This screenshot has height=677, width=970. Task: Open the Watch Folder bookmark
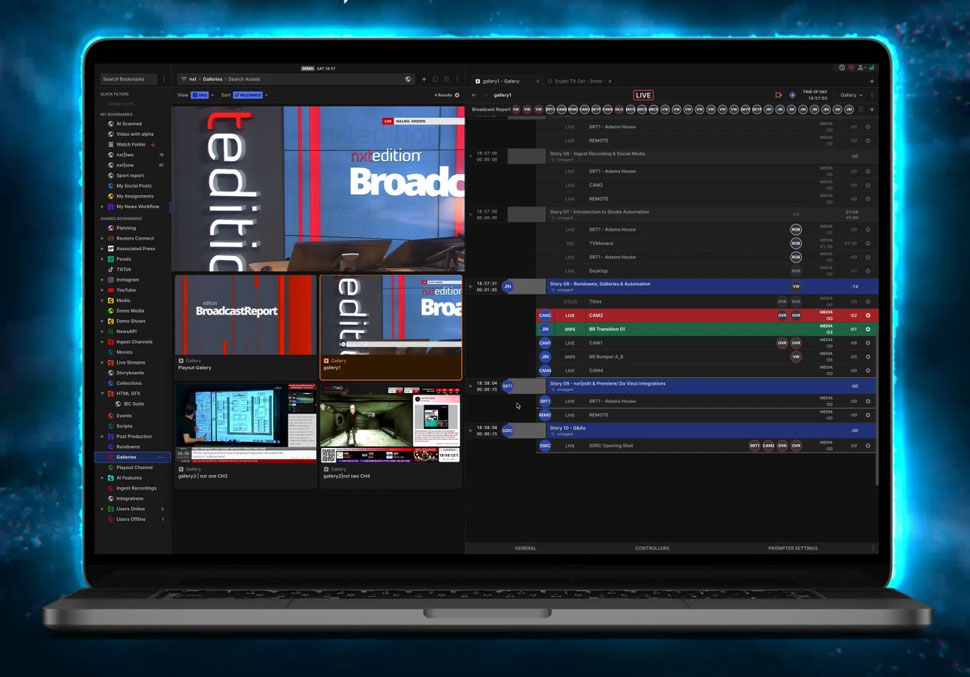point(131,144)
